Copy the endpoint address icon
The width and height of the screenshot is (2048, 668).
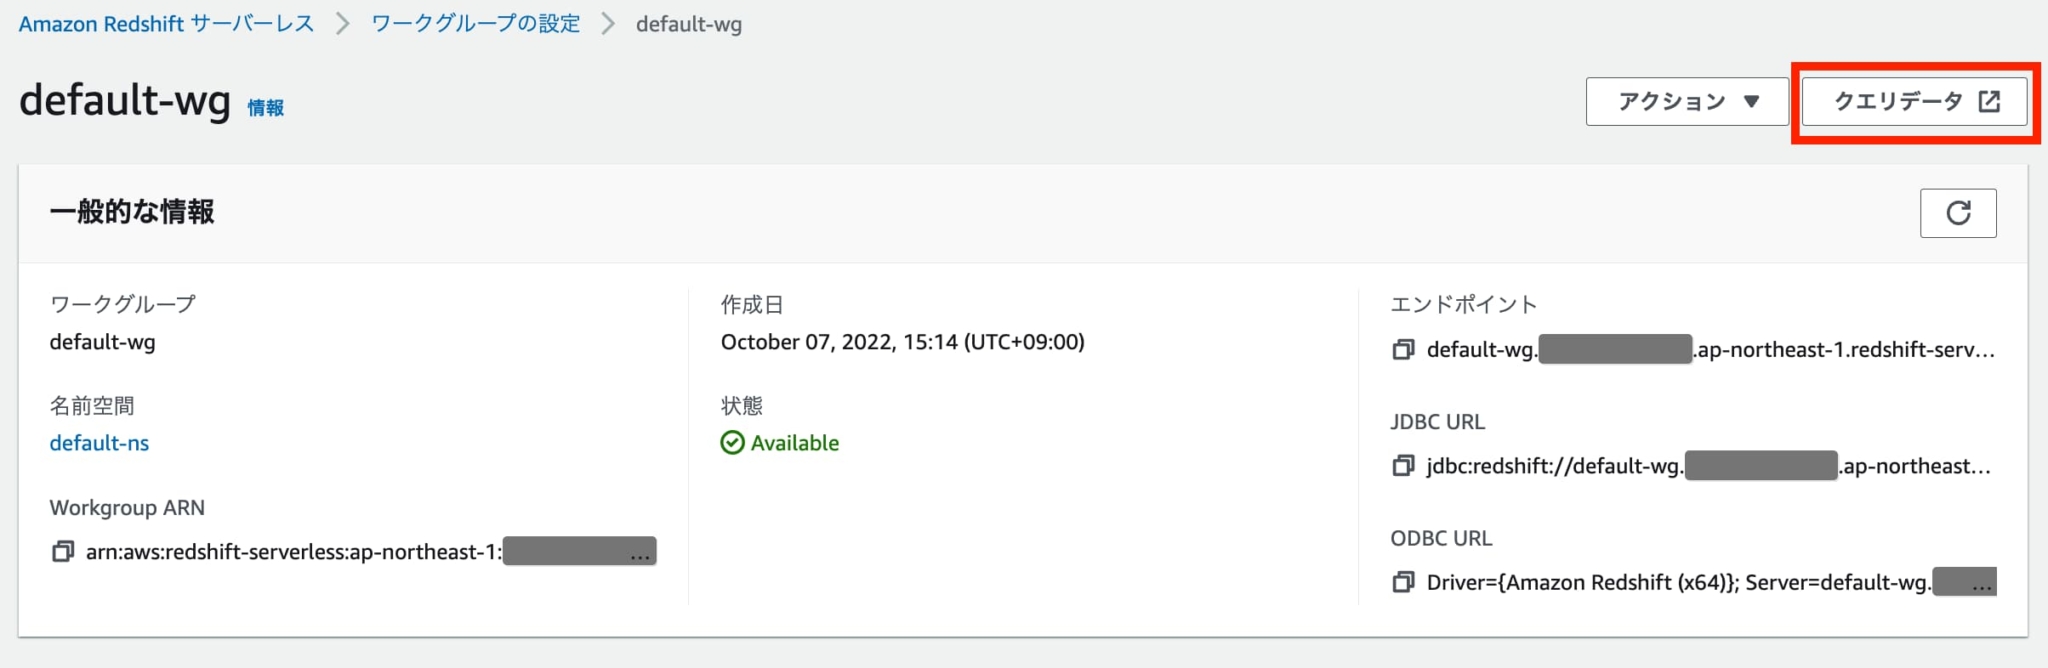1404,350
